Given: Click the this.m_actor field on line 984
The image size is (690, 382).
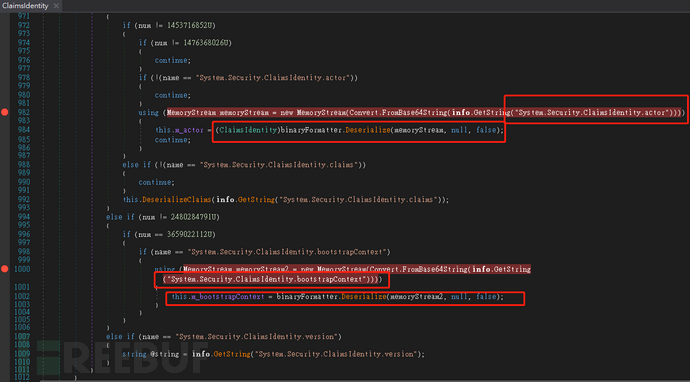Looking at the screenshot, I should click(x=180, y=130).
